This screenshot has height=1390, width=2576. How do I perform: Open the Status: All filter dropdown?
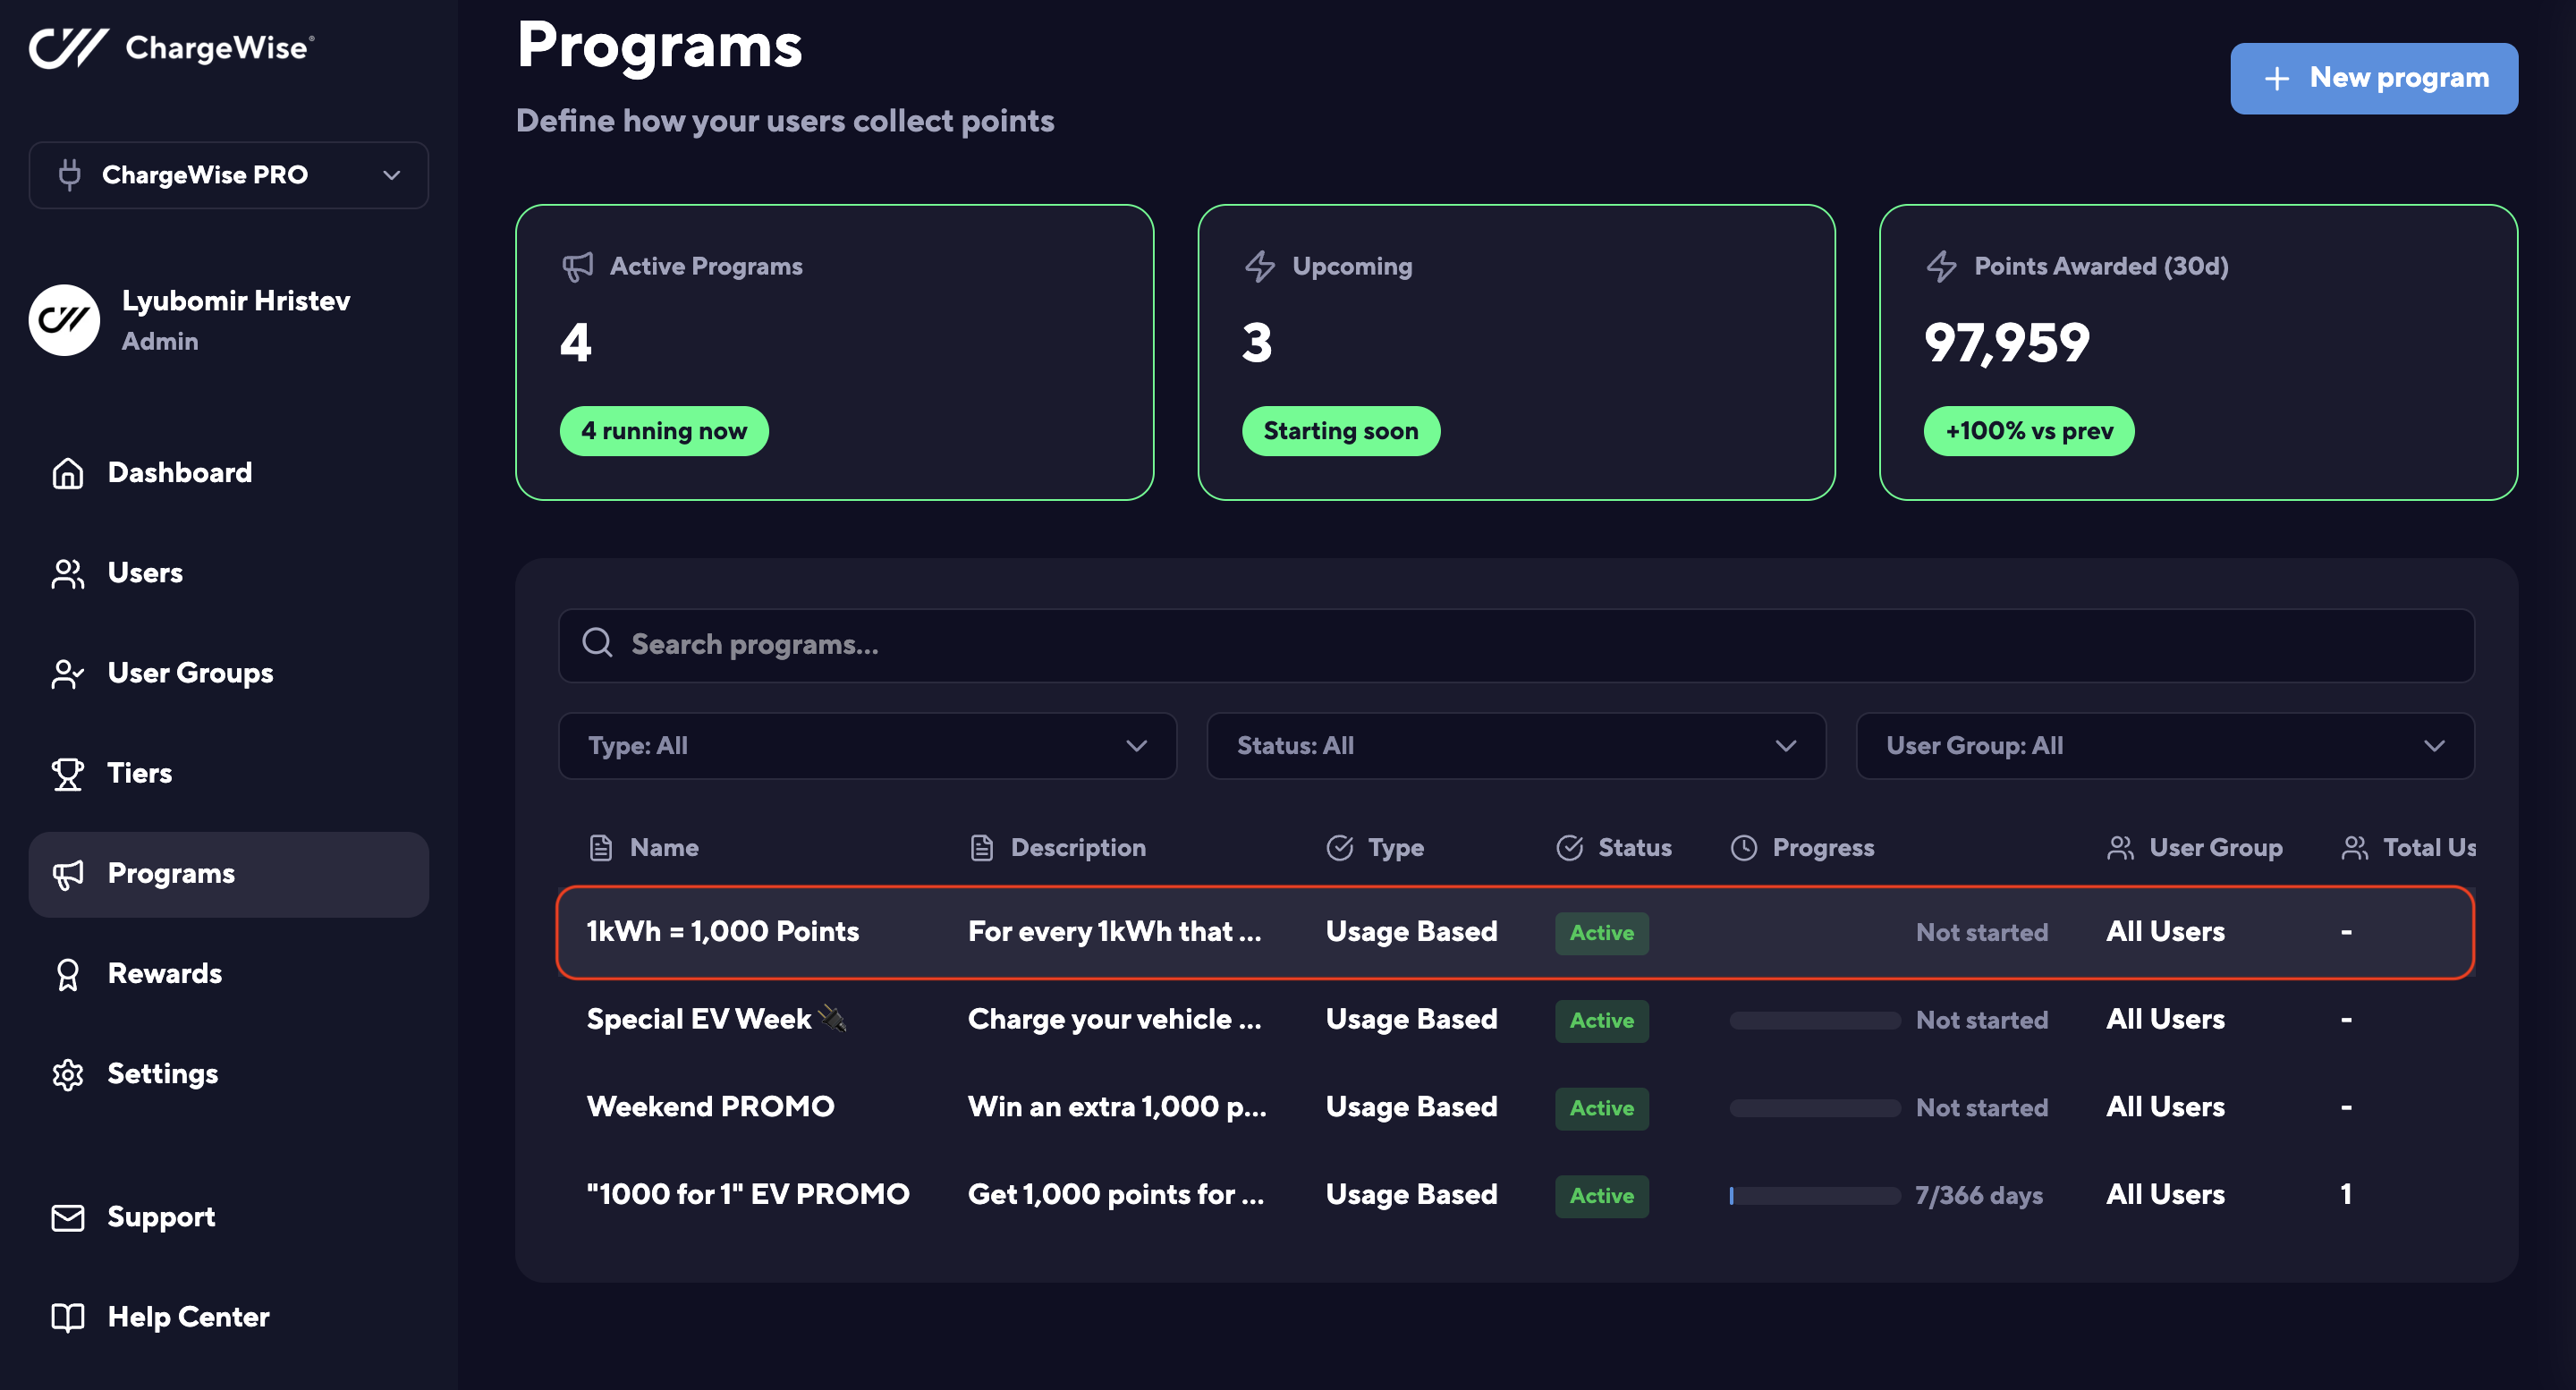(1515, 746)
